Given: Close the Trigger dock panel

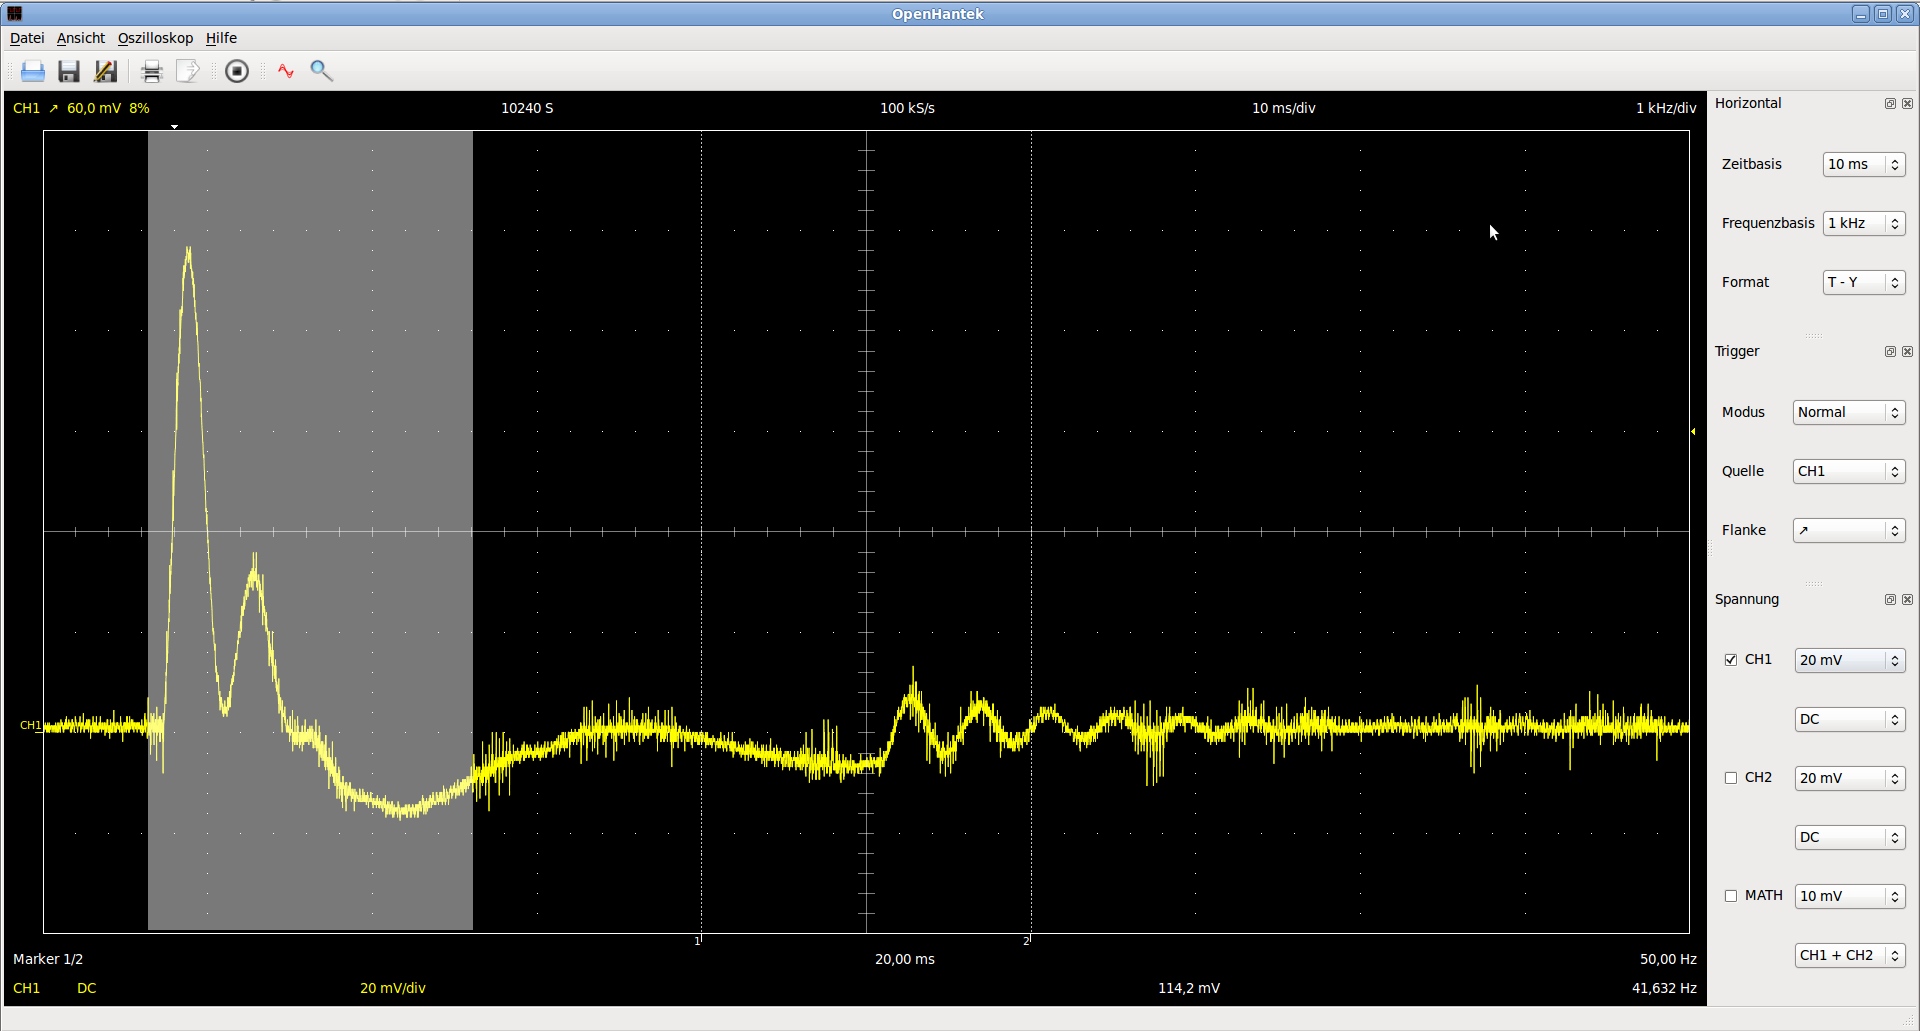Looking at the screenshot, I should point(1907,352).
